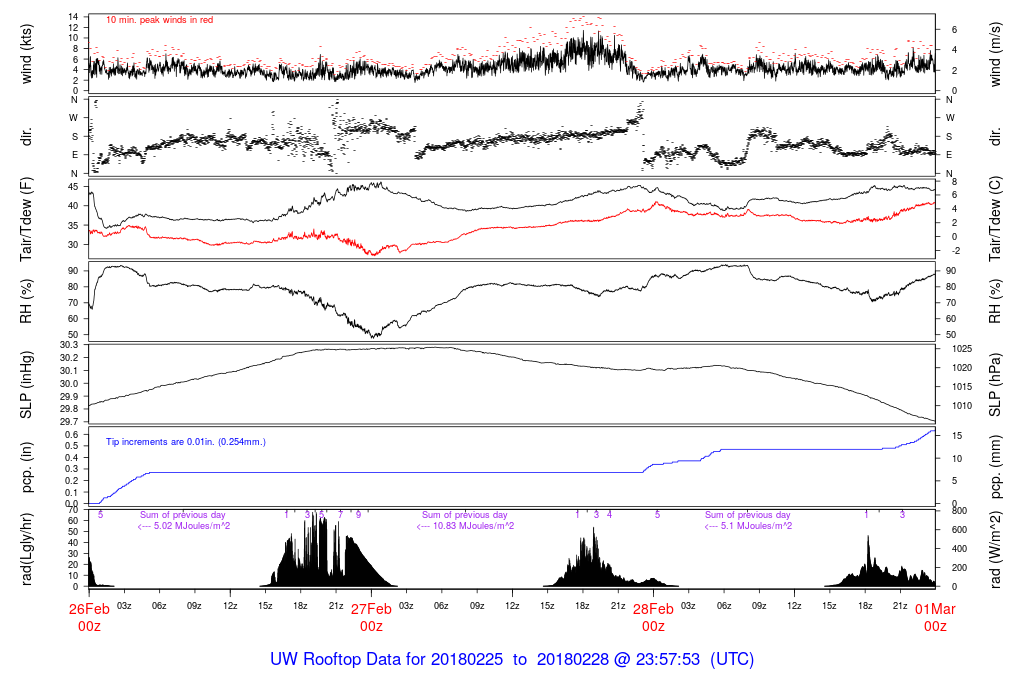
Task: Select the '29.7' tick on SLP axis
Action: (69, 422)
